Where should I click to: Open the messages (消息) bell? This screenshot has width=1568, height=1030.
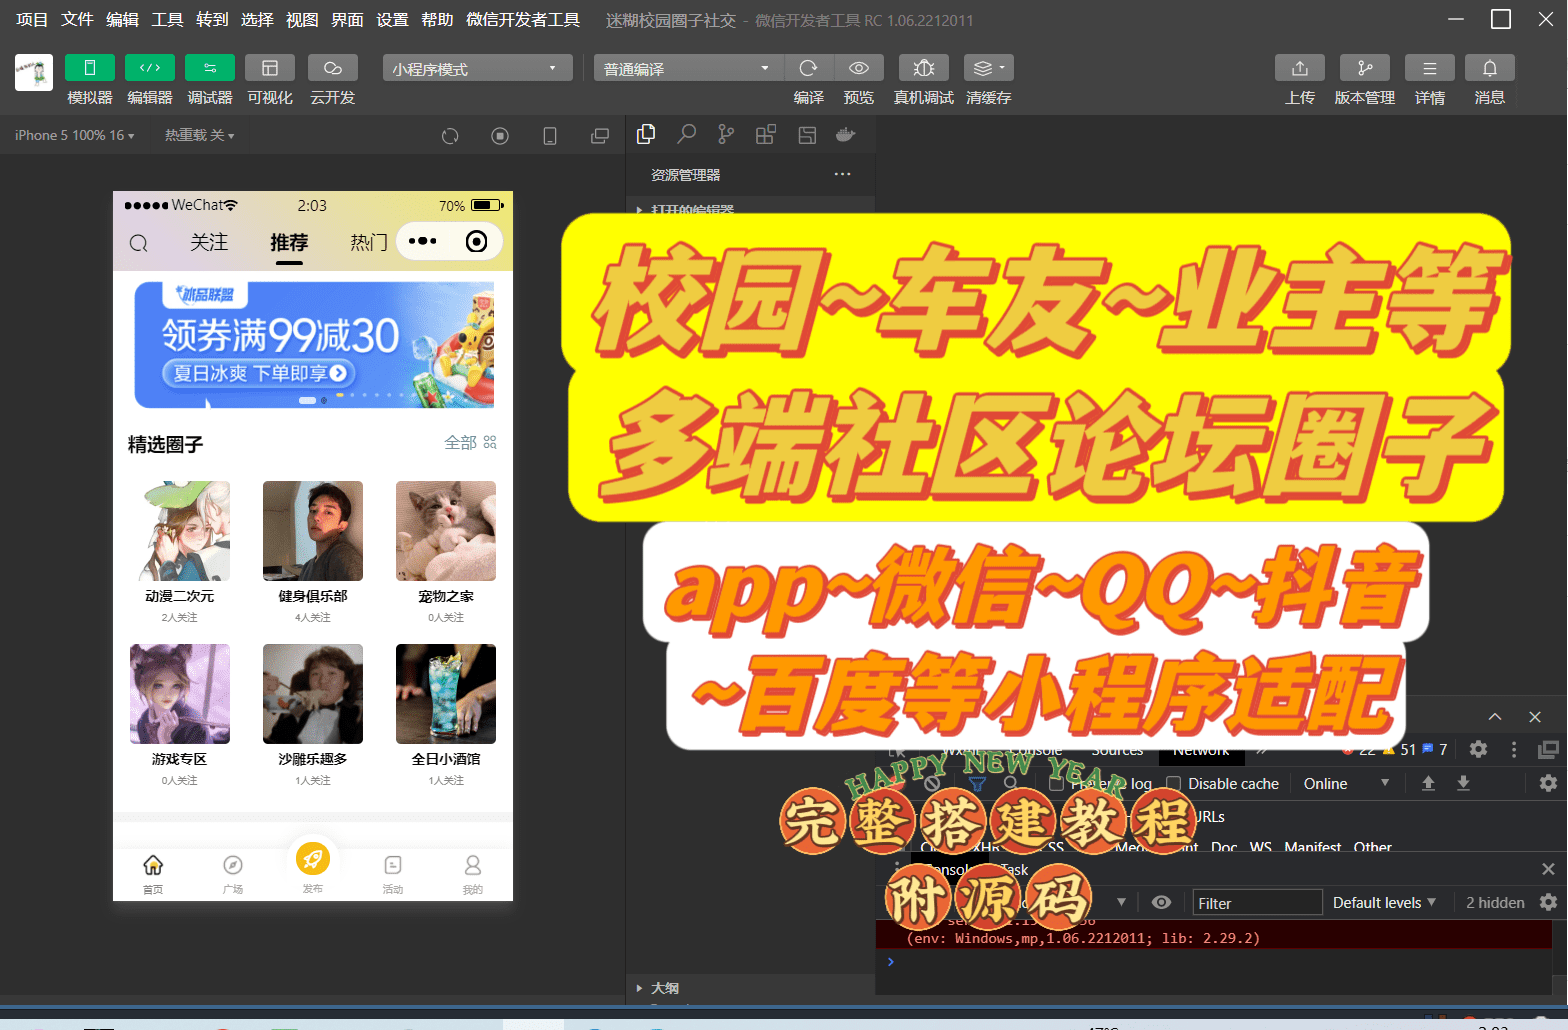tap(1490, 67)
